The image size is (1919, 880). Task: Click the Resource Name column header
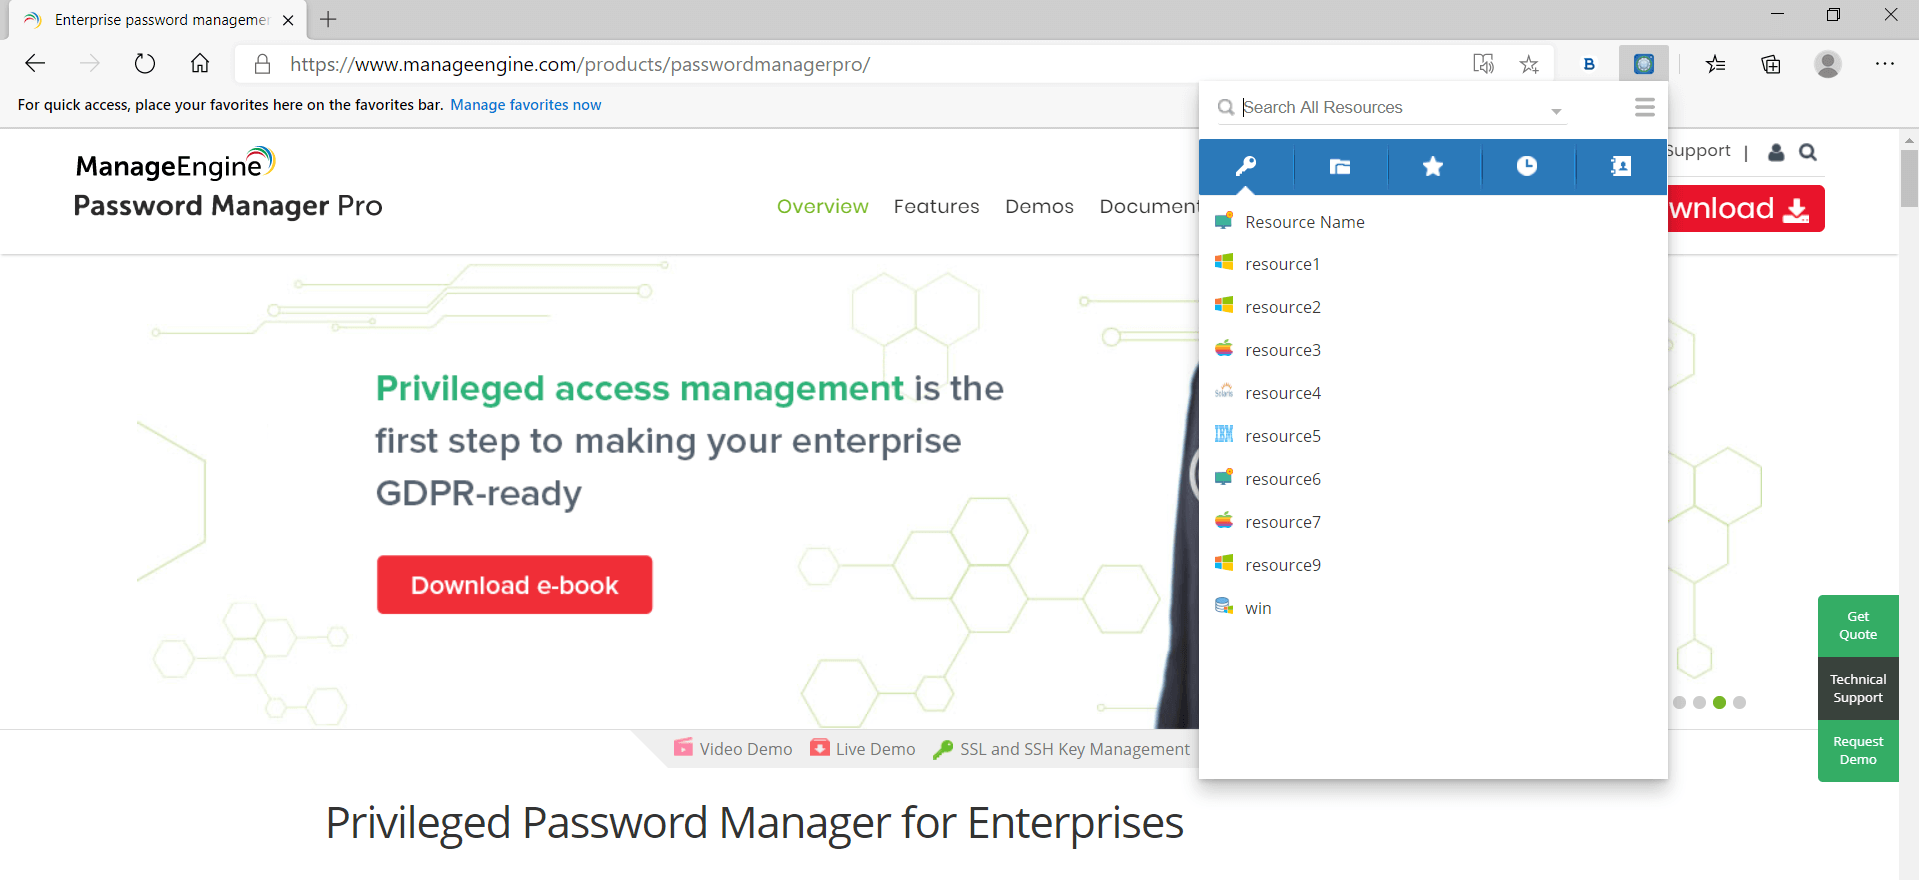click(1304, 222)
